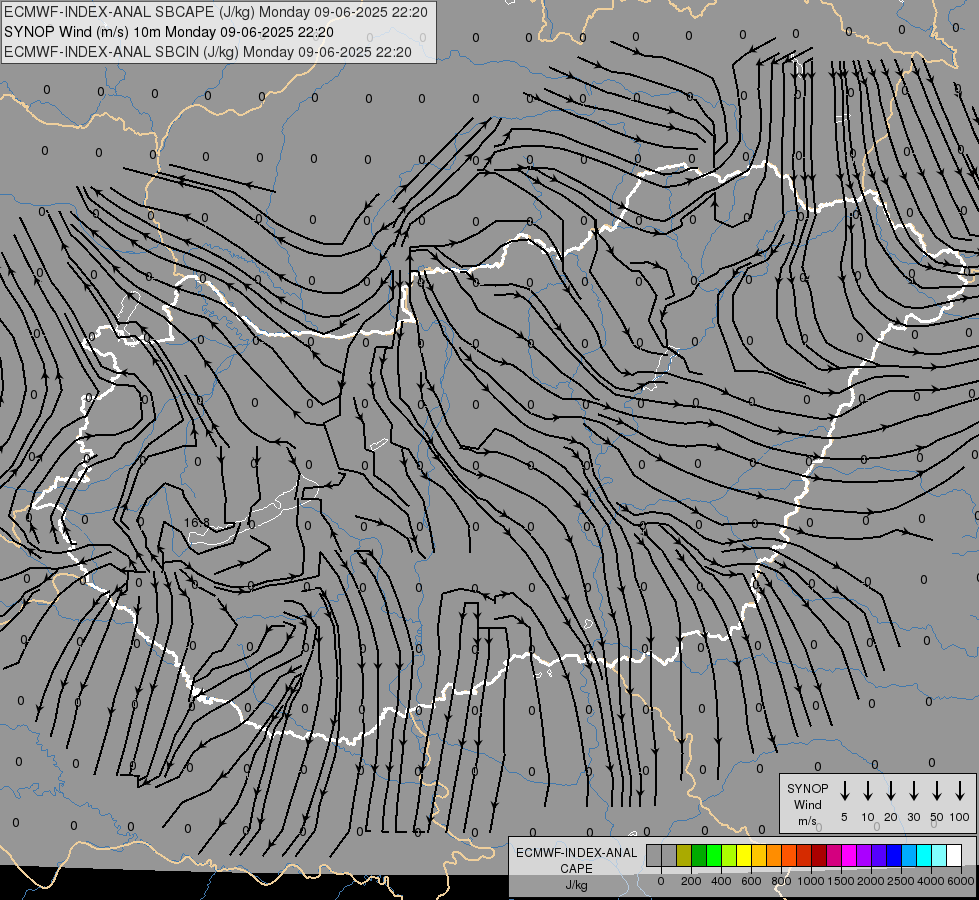The height and width of the screenshot is (900, 979).
Task: Click the J/kg unit in color legend
Action: click(x=576, y=885)
